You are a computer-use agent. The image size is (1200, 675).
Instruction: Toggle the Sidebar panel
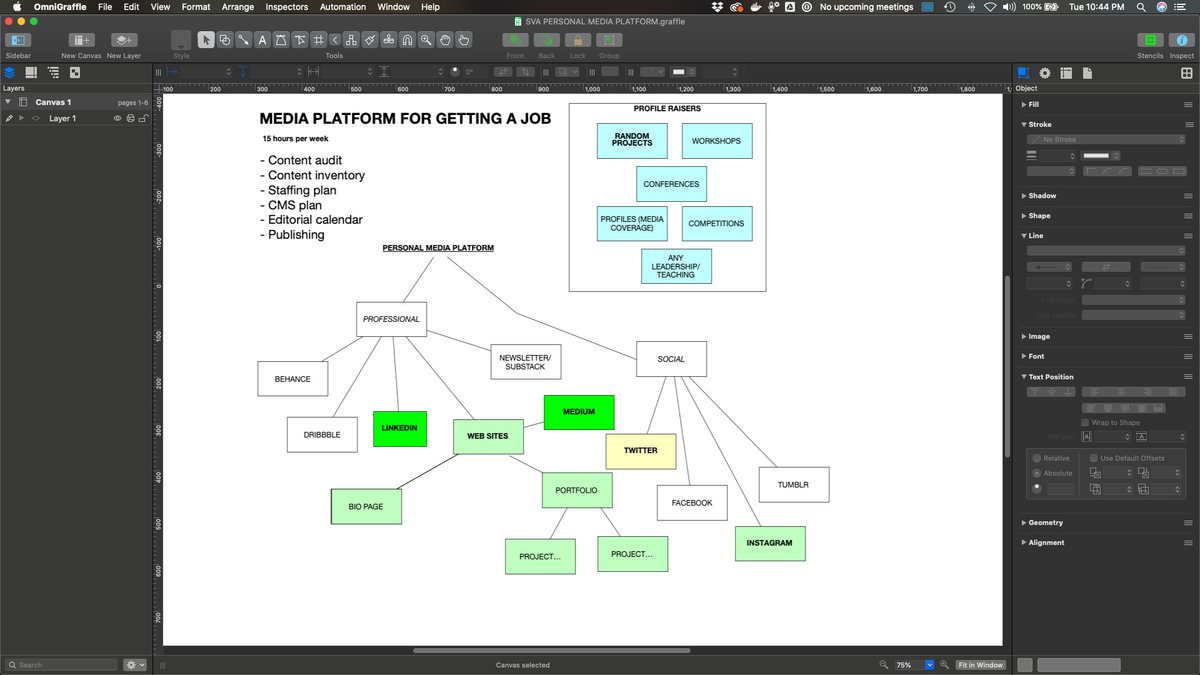coord(18,40)
